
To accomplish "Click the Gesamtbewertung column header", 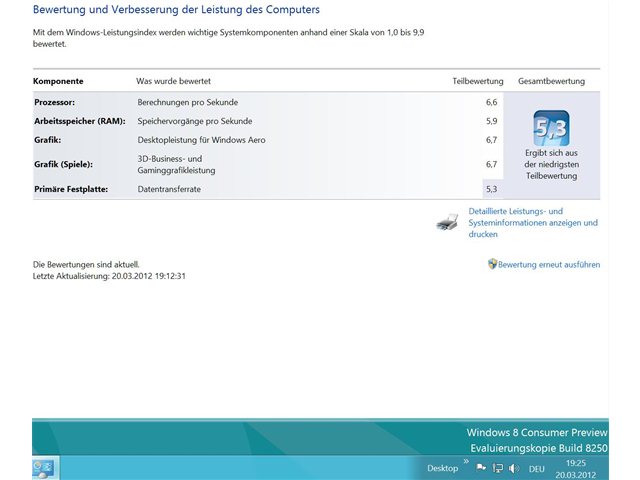I will tap(551, 81).
